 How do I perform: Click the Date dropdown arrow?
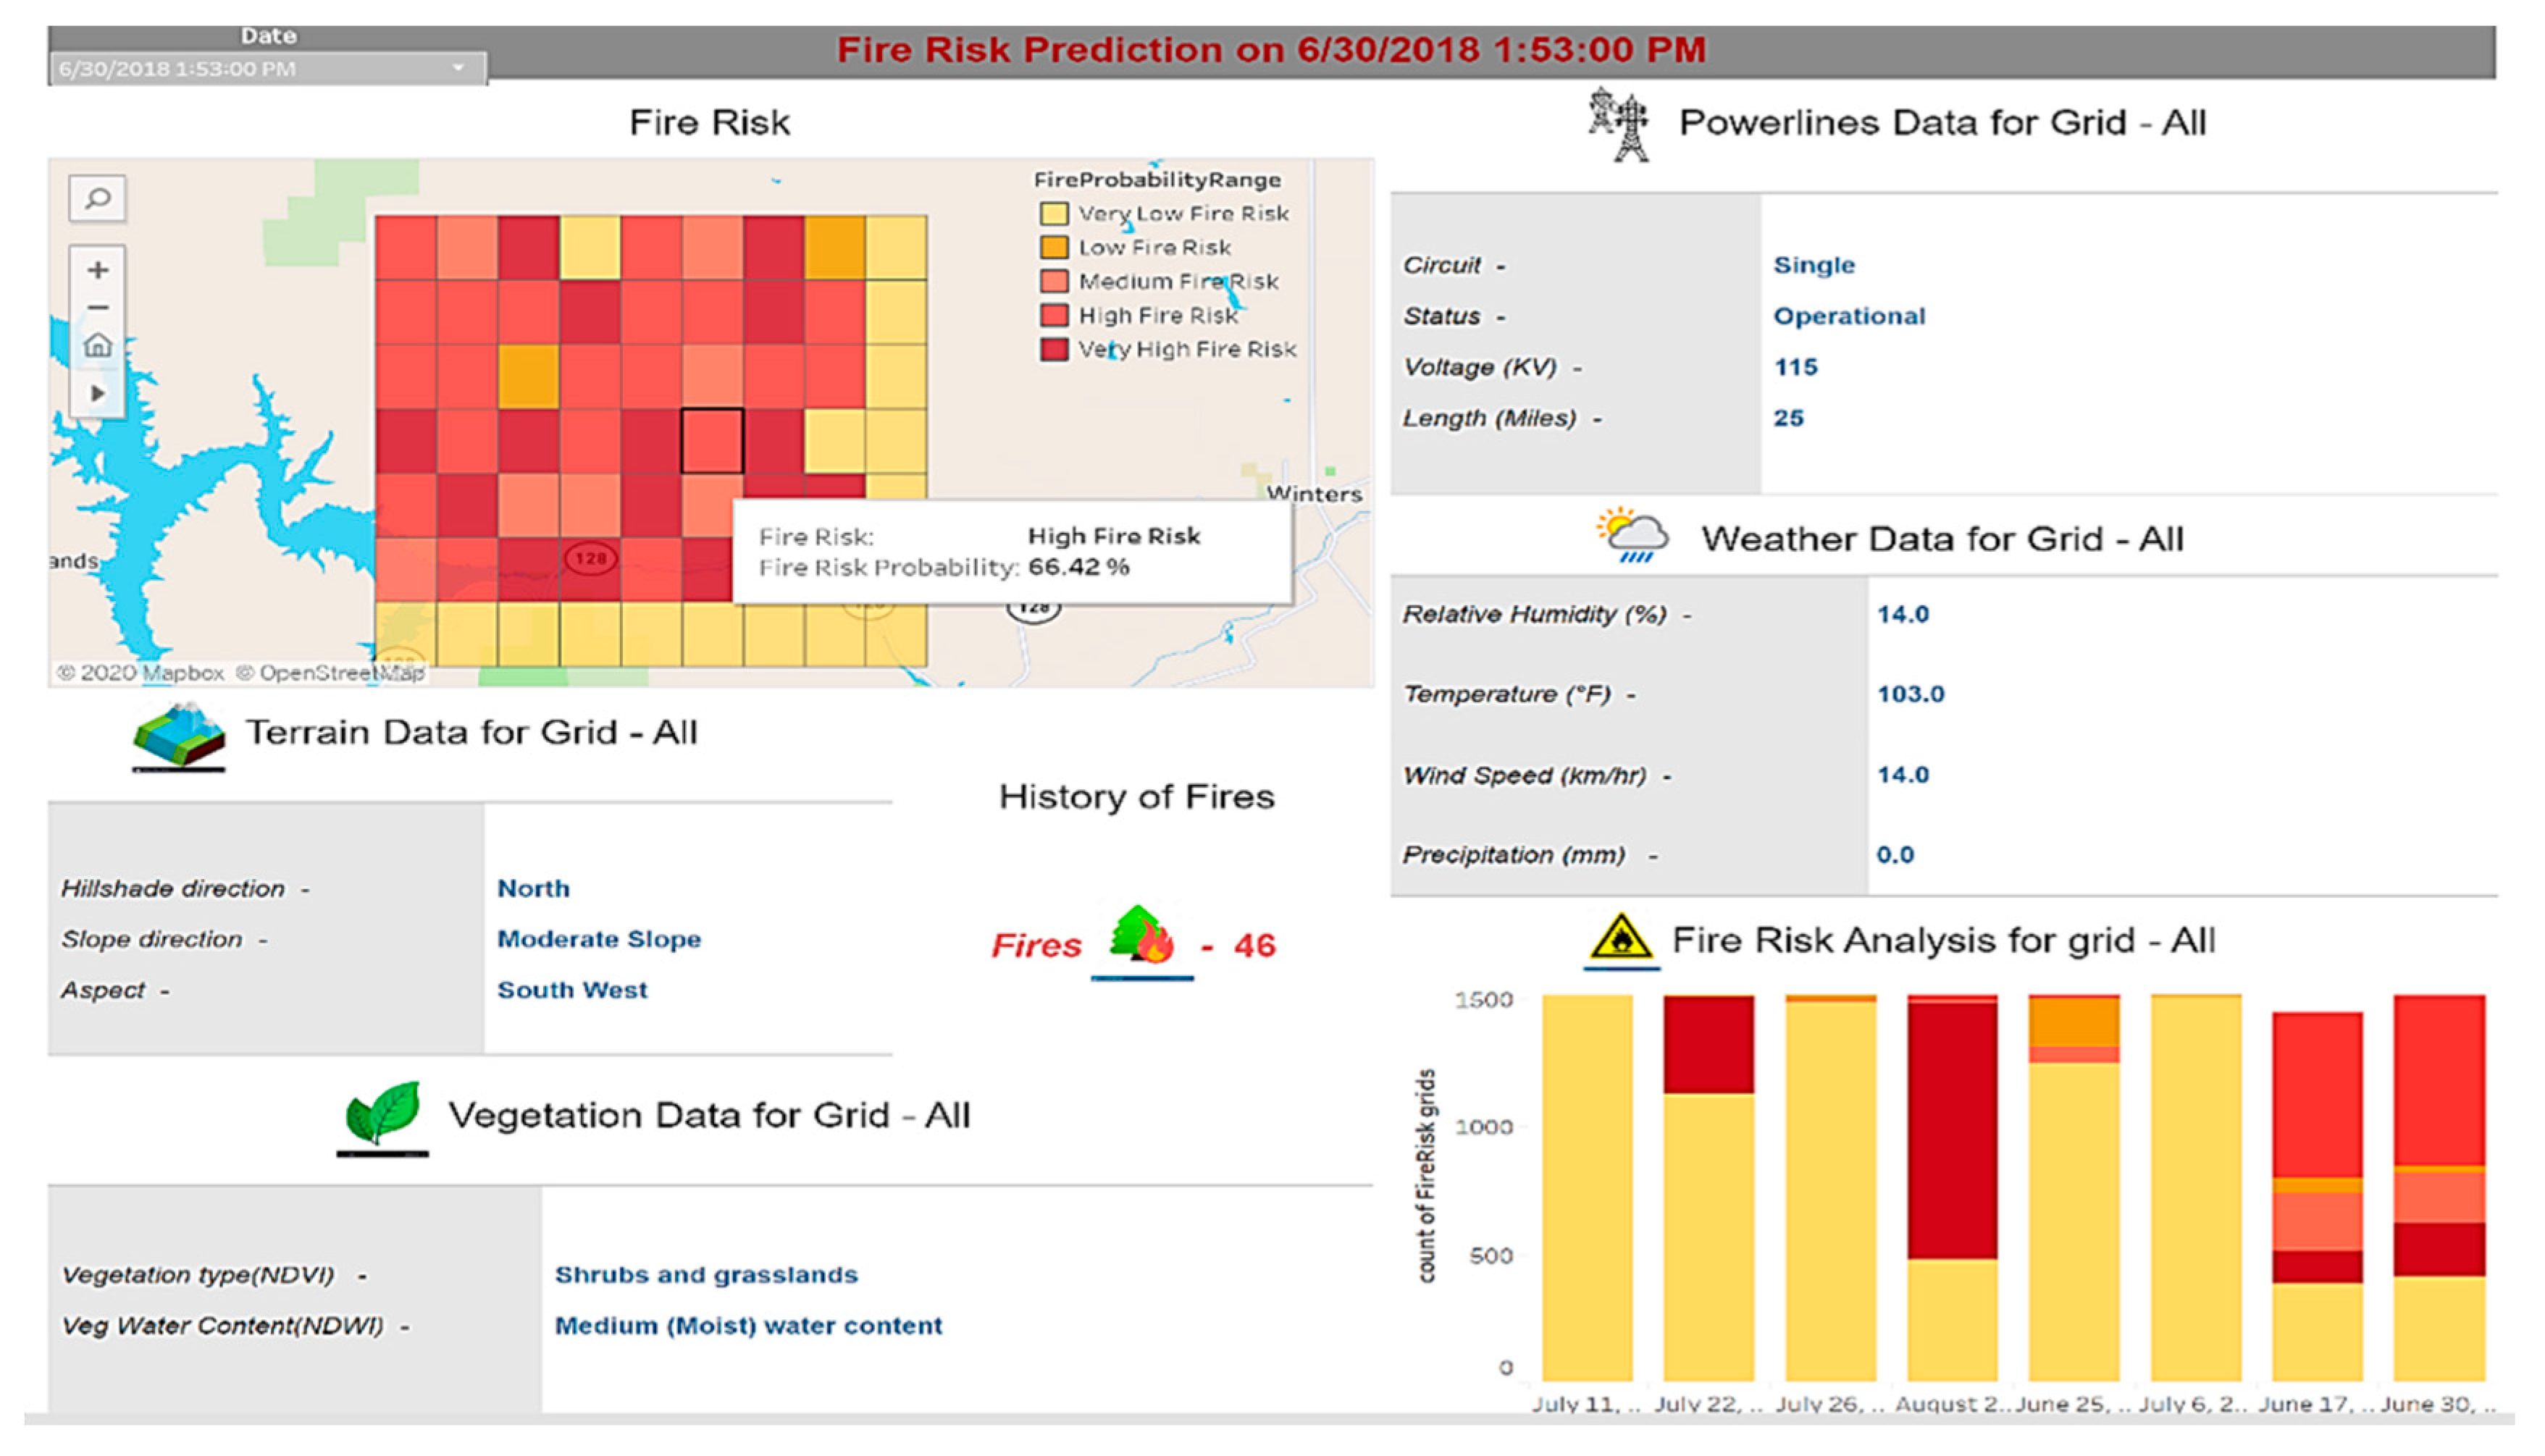[x=458, y=68]
